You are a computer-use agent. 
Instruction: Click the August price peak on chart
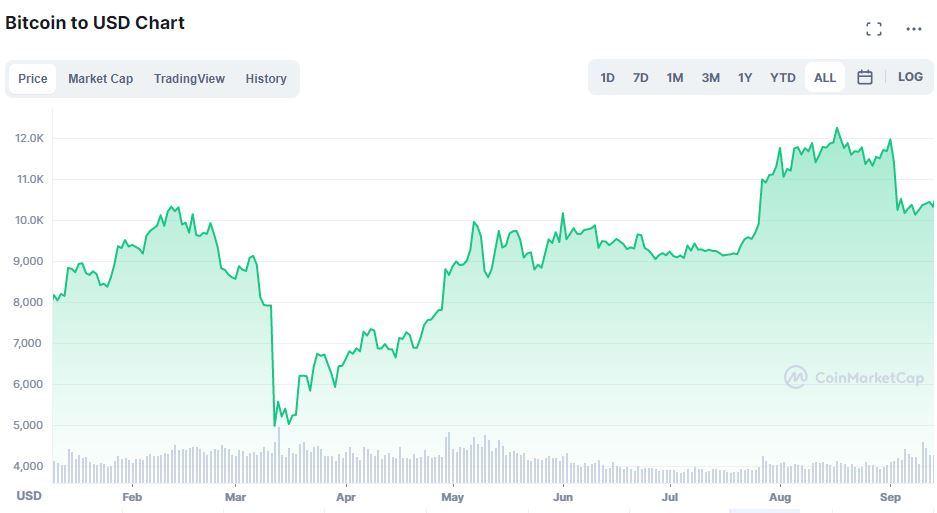pos(837,128)
